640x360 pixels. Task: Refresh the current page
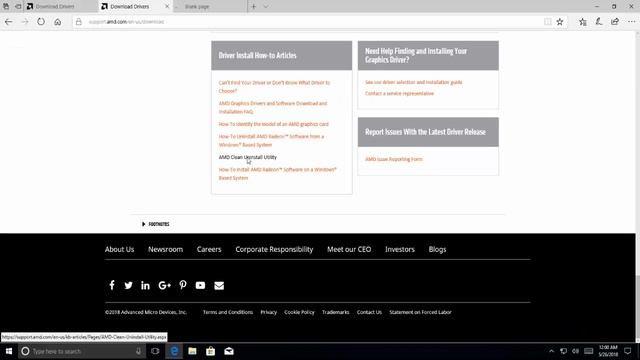pos(41,22)
